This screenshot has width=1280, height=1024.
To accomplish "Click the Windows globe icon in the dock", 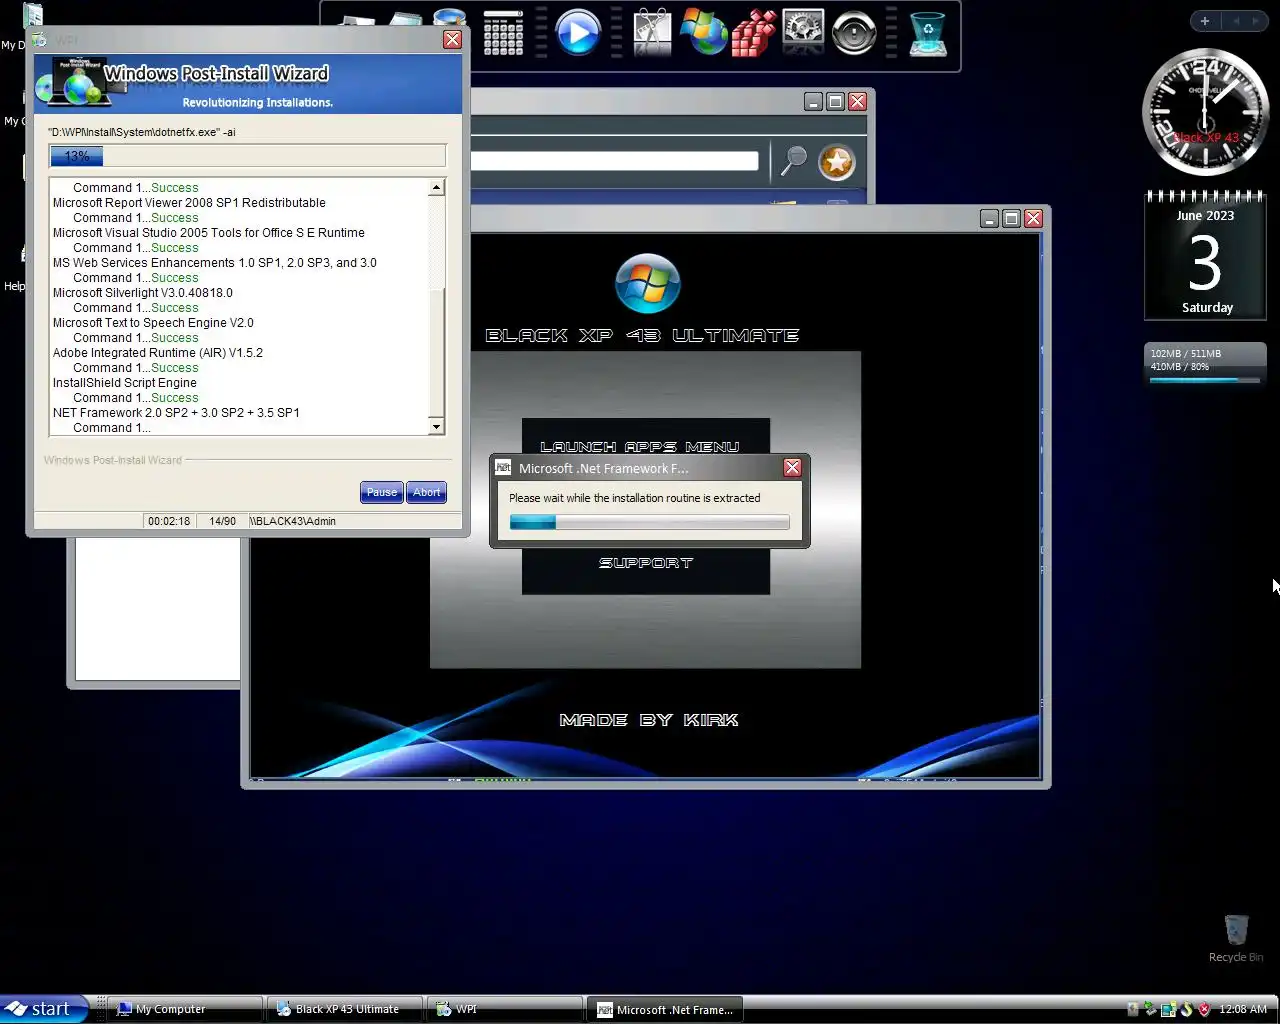I will [703, 32].
